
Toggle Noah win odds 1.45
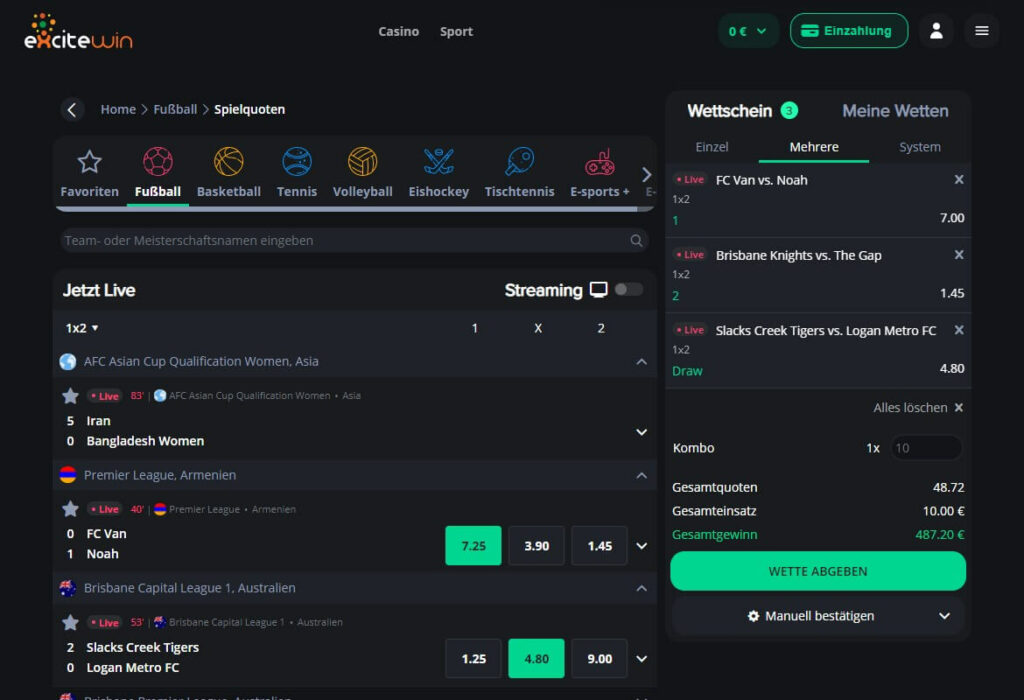pyautogui.click(x=599, y=545)
